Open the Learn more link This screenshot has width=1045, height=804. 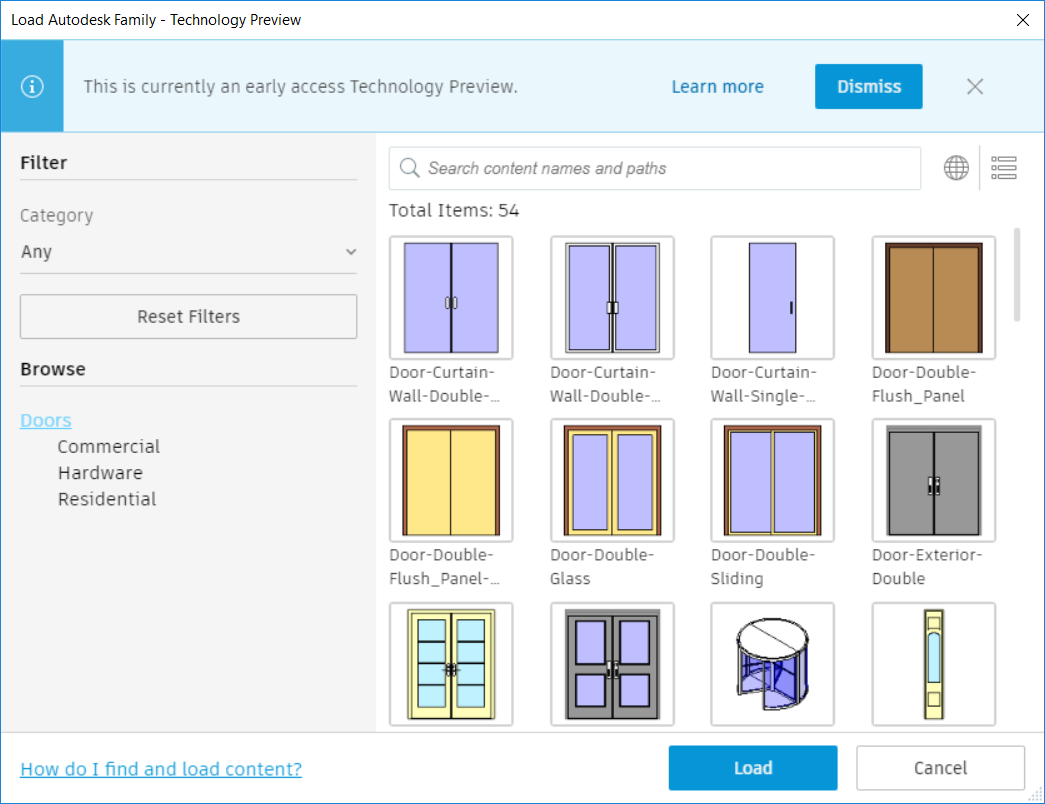(x=717, y=87)
